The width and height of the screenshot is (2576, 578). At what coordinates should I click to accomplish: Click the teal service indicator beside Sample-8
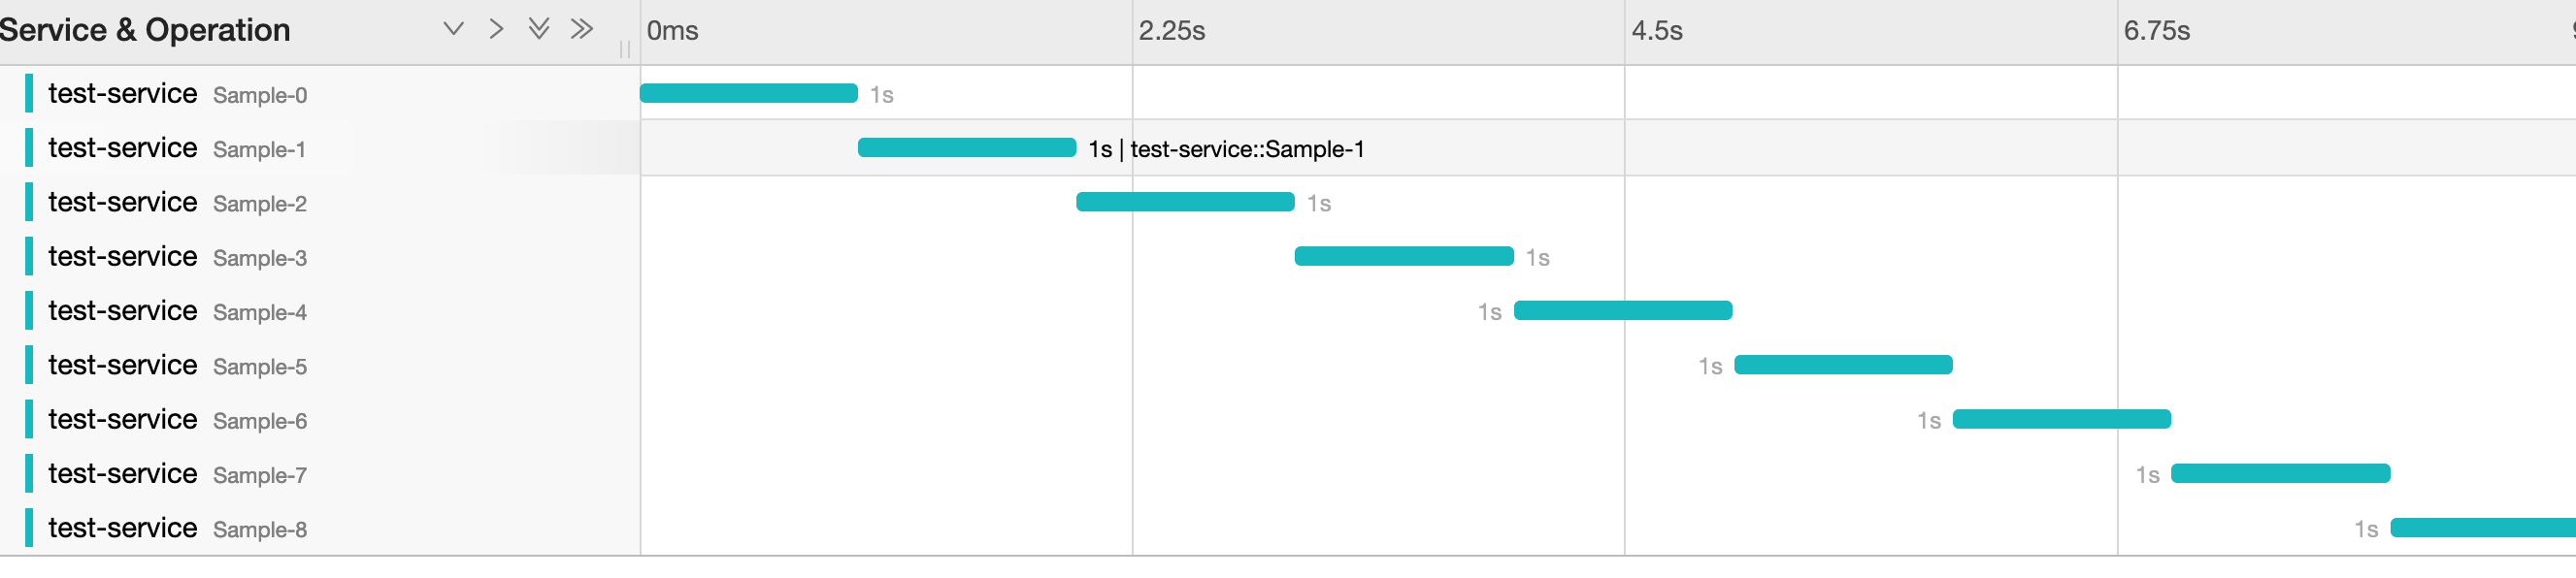tap(30, 528)
